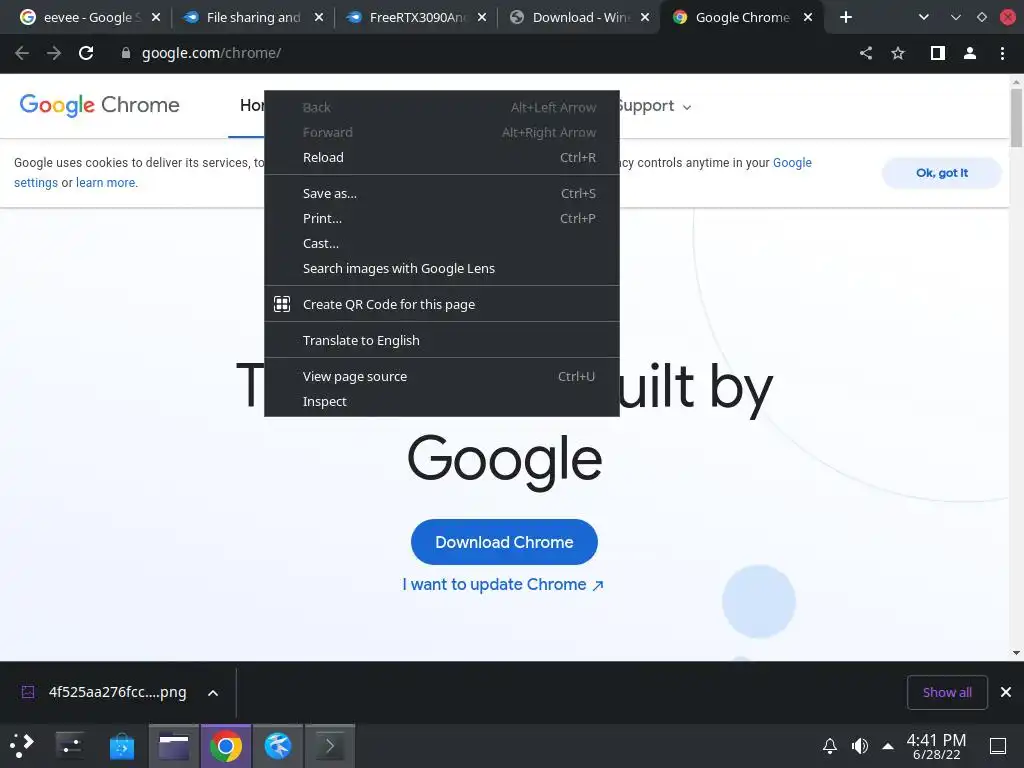Click the browser forward arrow

54,53
